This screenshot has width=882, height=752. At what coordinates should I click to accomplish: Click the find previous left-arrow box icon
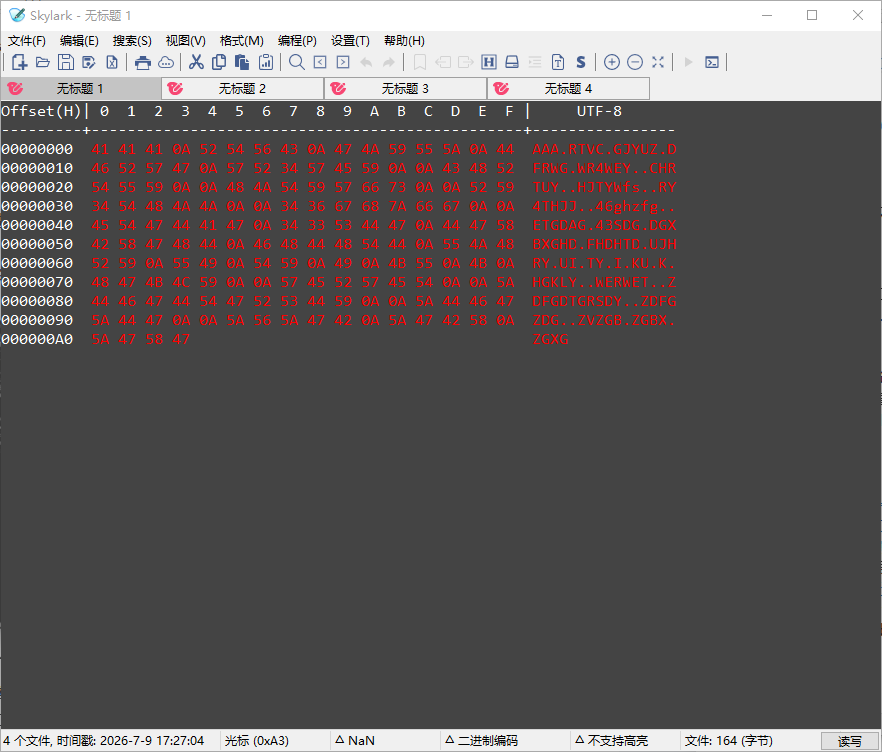tap(320, 62)
